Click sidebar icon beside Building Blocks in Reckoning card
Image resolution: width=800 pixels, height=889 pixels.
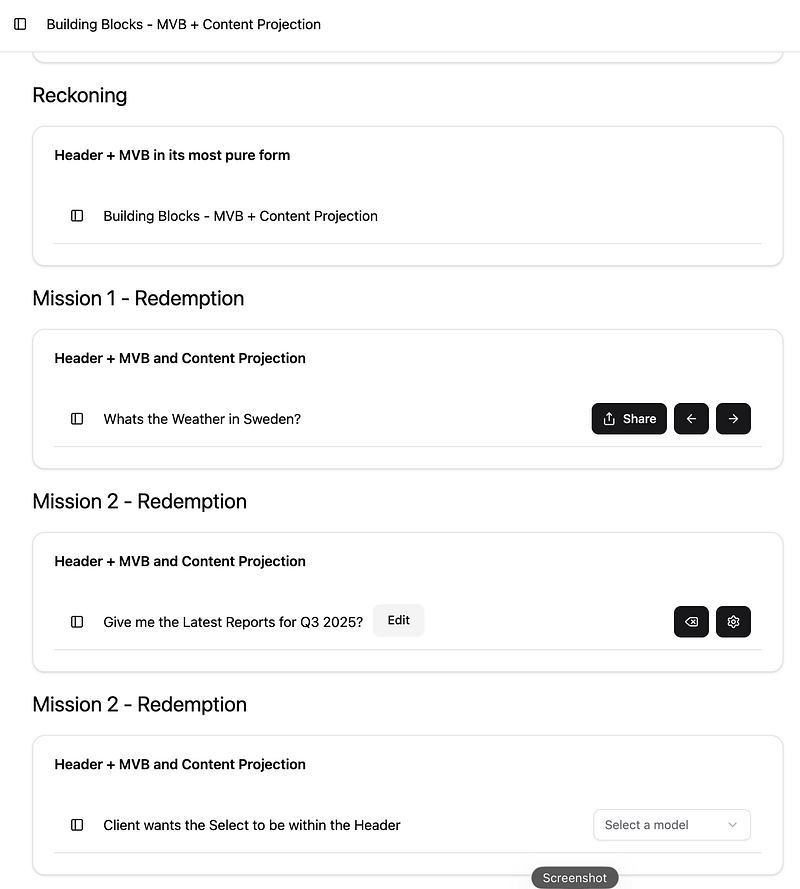pos(77,216)
